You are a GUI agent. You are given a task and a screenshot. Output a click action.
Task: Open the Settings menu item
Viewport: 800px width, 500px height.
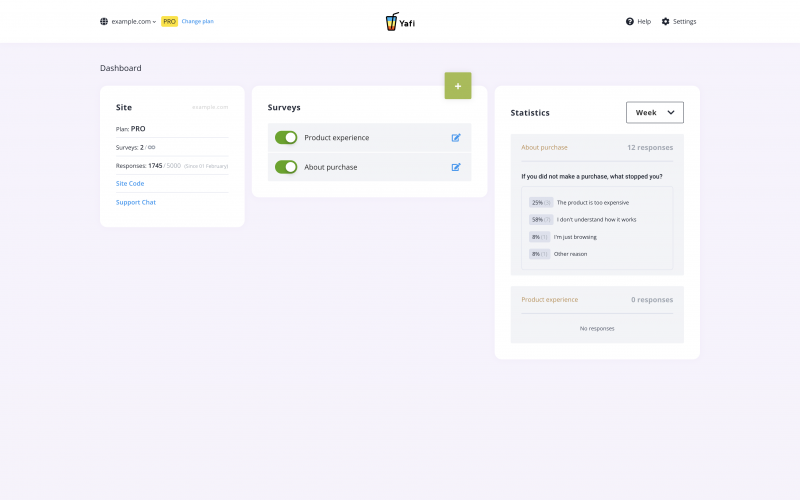click(684, 21)
